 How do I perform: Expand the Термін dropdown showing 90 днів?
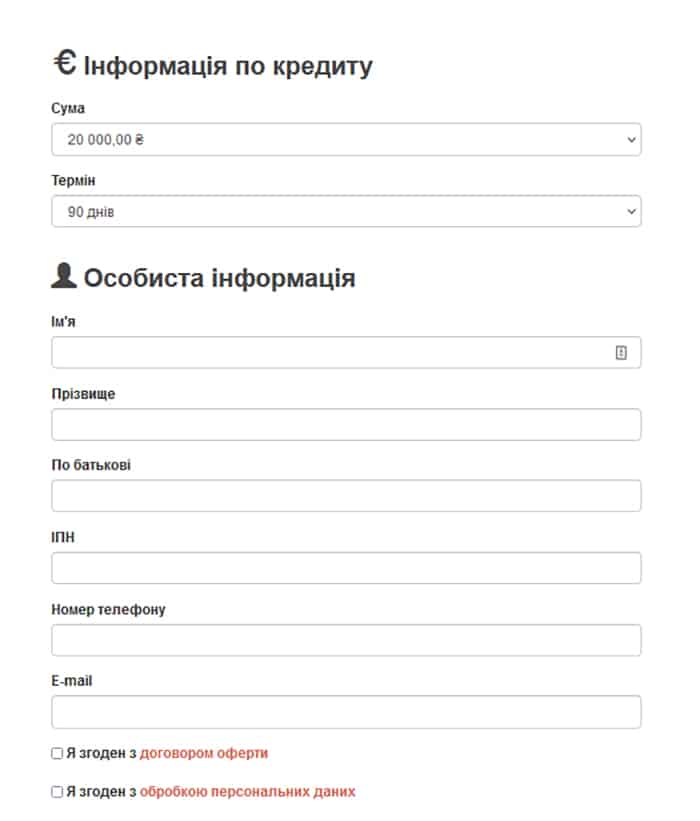point(346,212)
